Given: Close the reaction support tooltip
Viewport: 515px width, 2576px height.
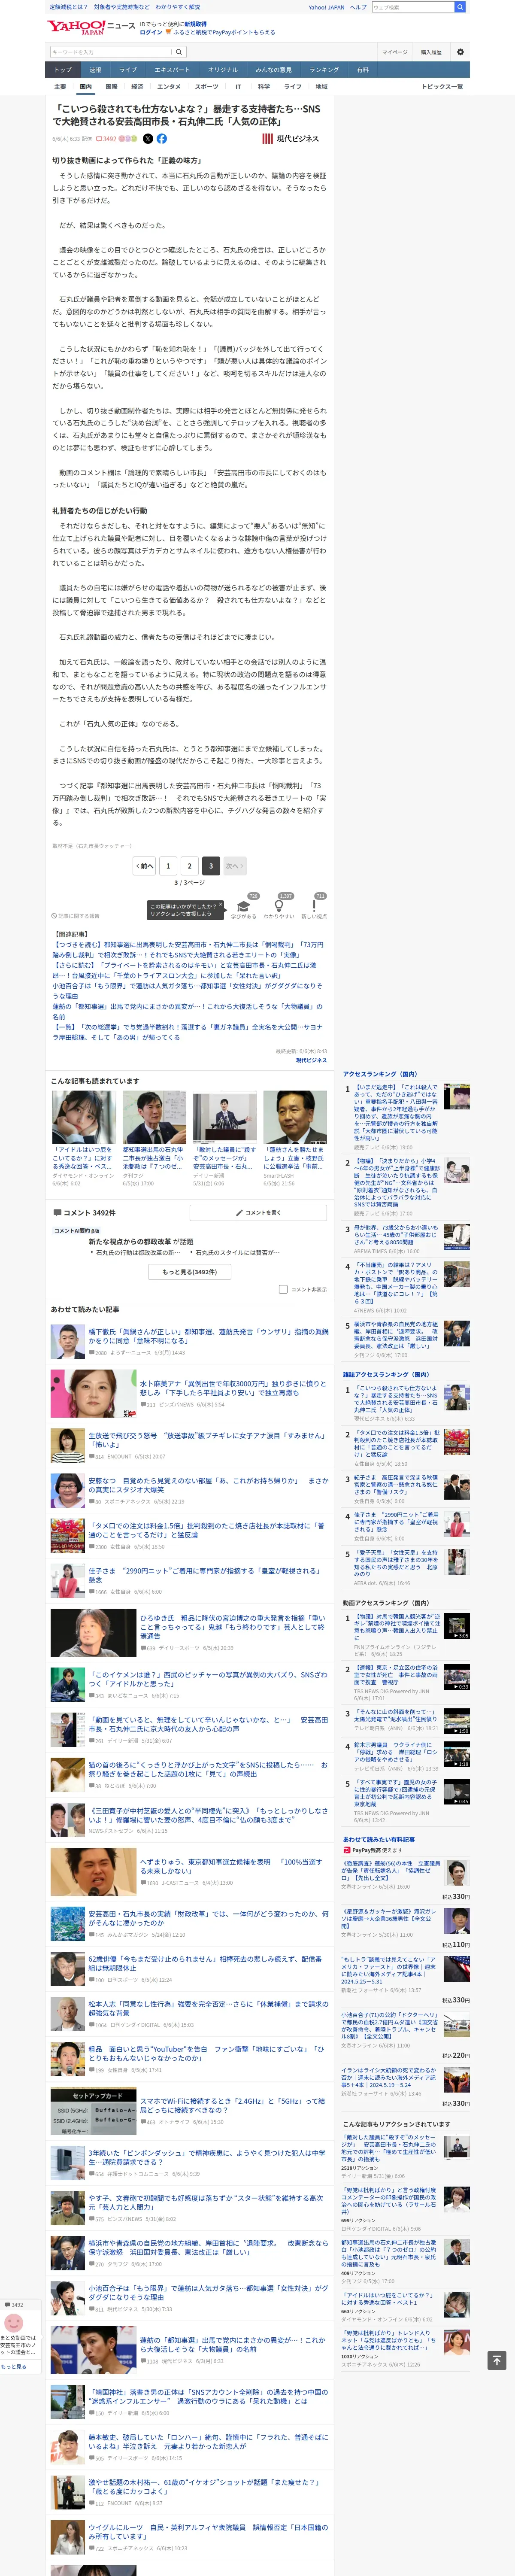Looking at the screenshot, I should coord(221,904).
